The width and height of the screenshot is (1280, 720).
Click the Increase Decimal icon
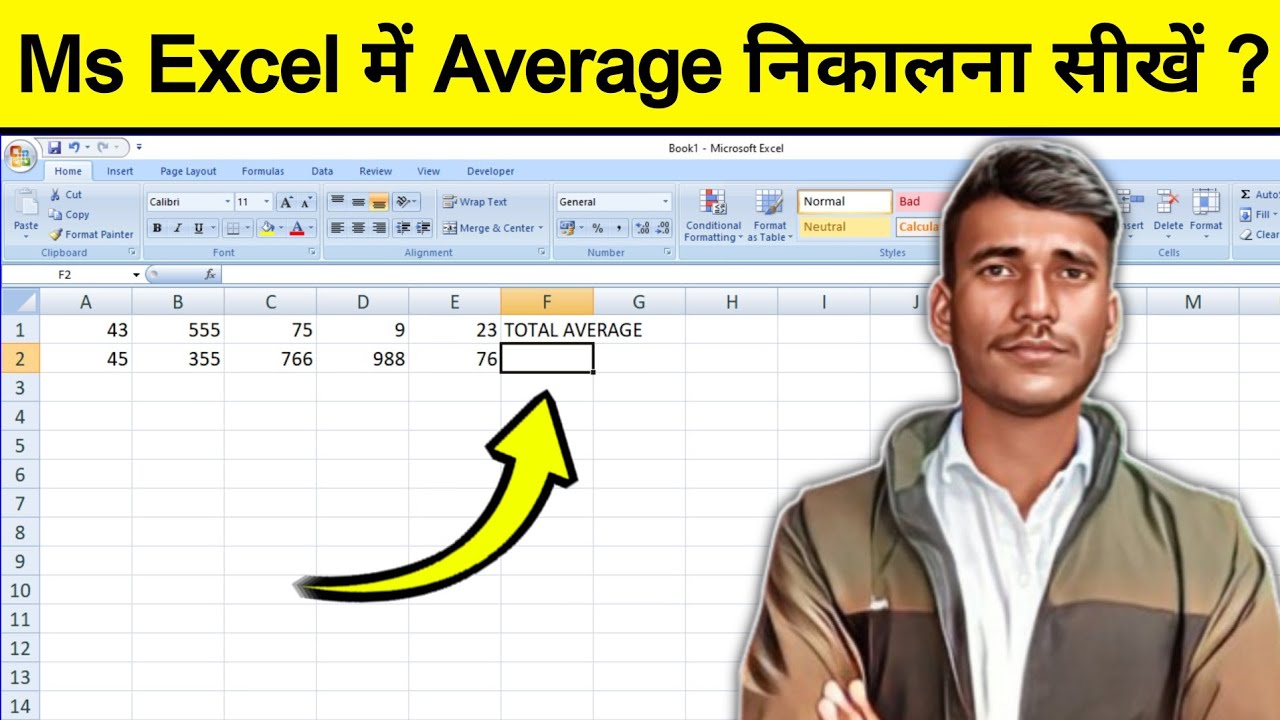(643, 228)
